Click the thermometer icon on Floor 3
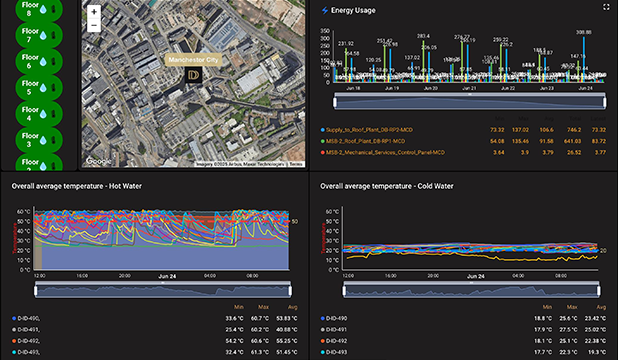The width and height of the screenshot is (618, 360). (x=54, y=140)
